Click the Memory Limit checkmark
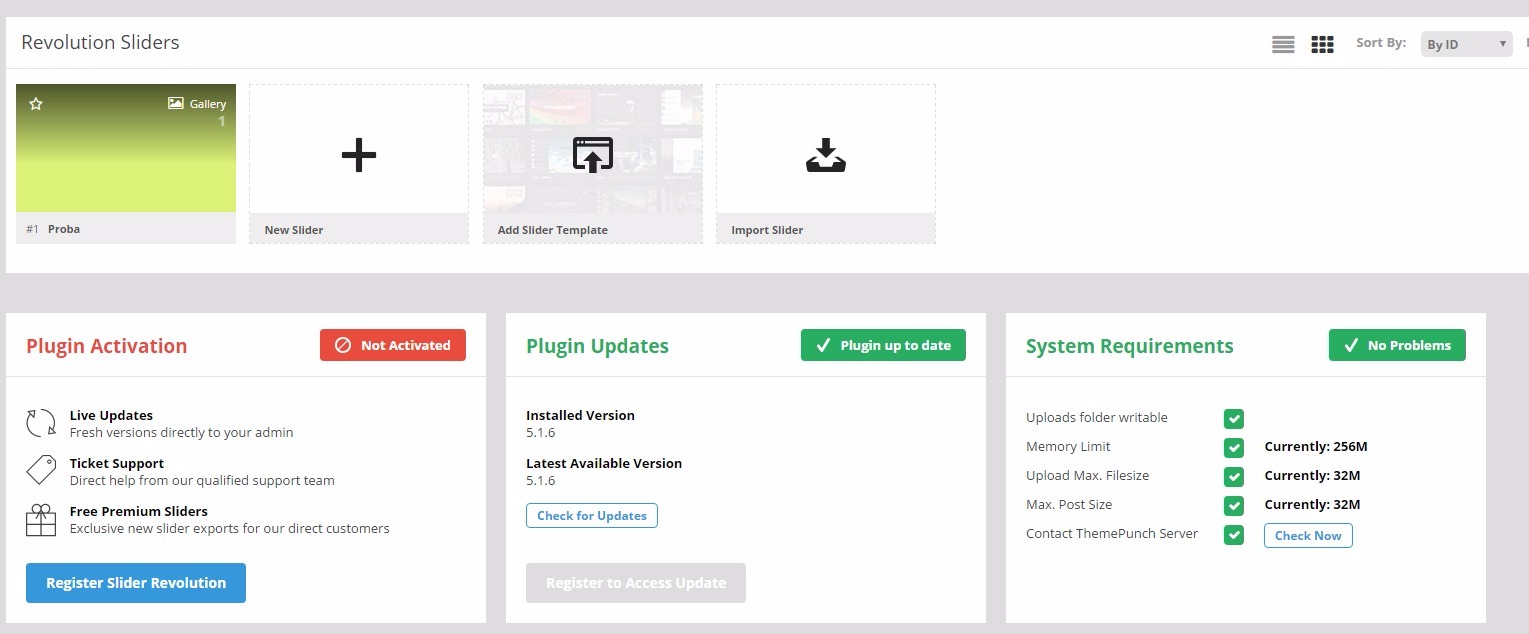 [1234, 447]
